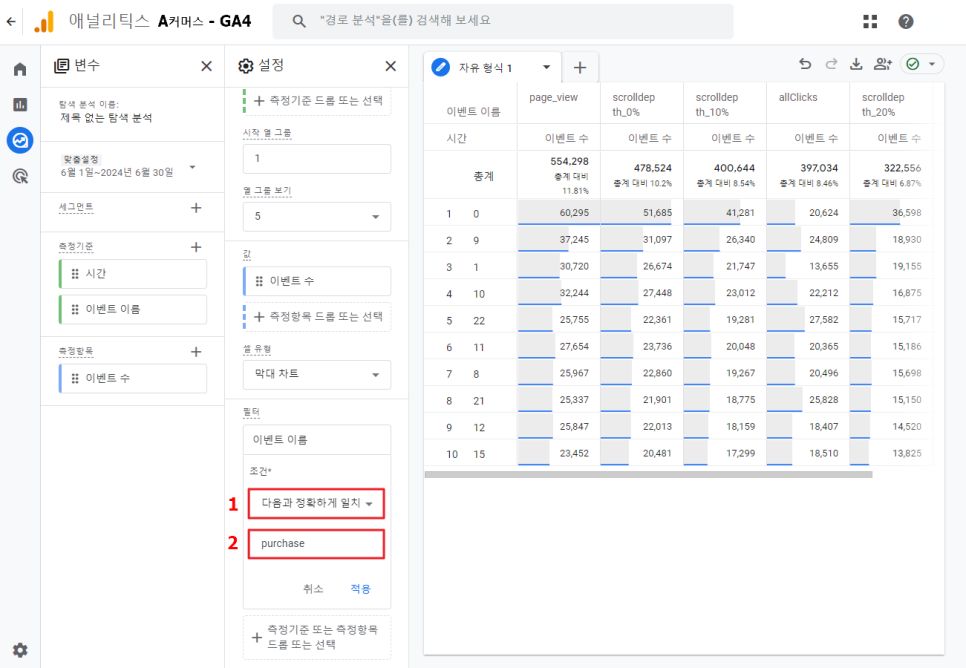Add a new dimension in 측정기준 section
966x668 pixels.
(196, 247)
